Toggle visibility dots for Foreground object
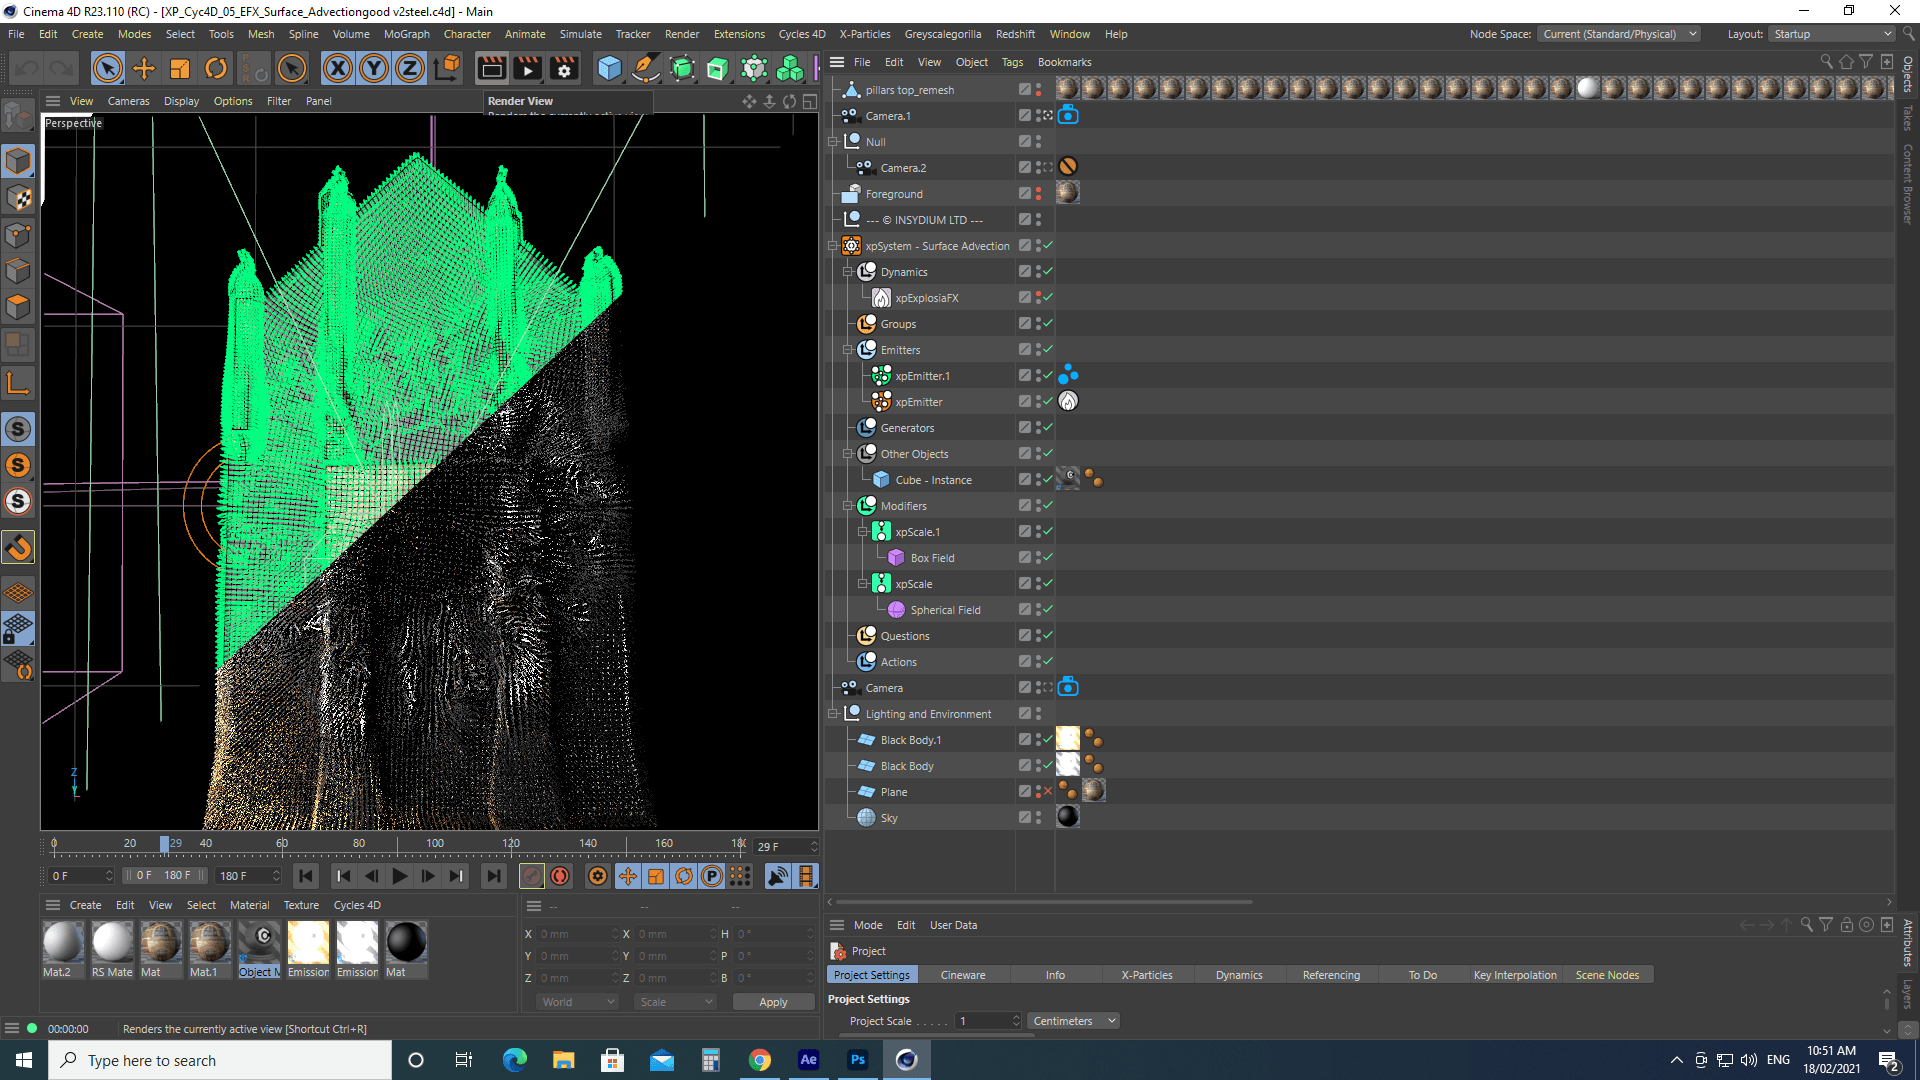This screenshot has width=1920, height=1080. (x=1038, y=193)
